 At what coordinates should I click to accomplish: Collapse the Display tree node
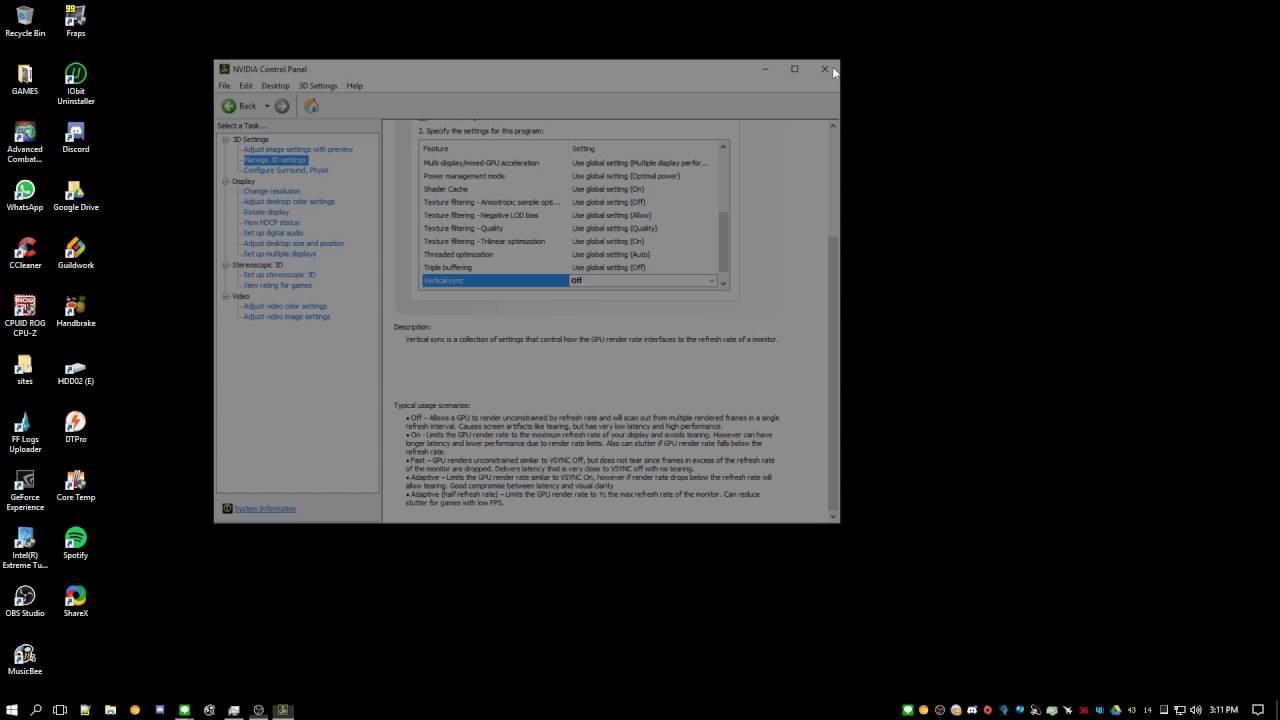[225, 181]
